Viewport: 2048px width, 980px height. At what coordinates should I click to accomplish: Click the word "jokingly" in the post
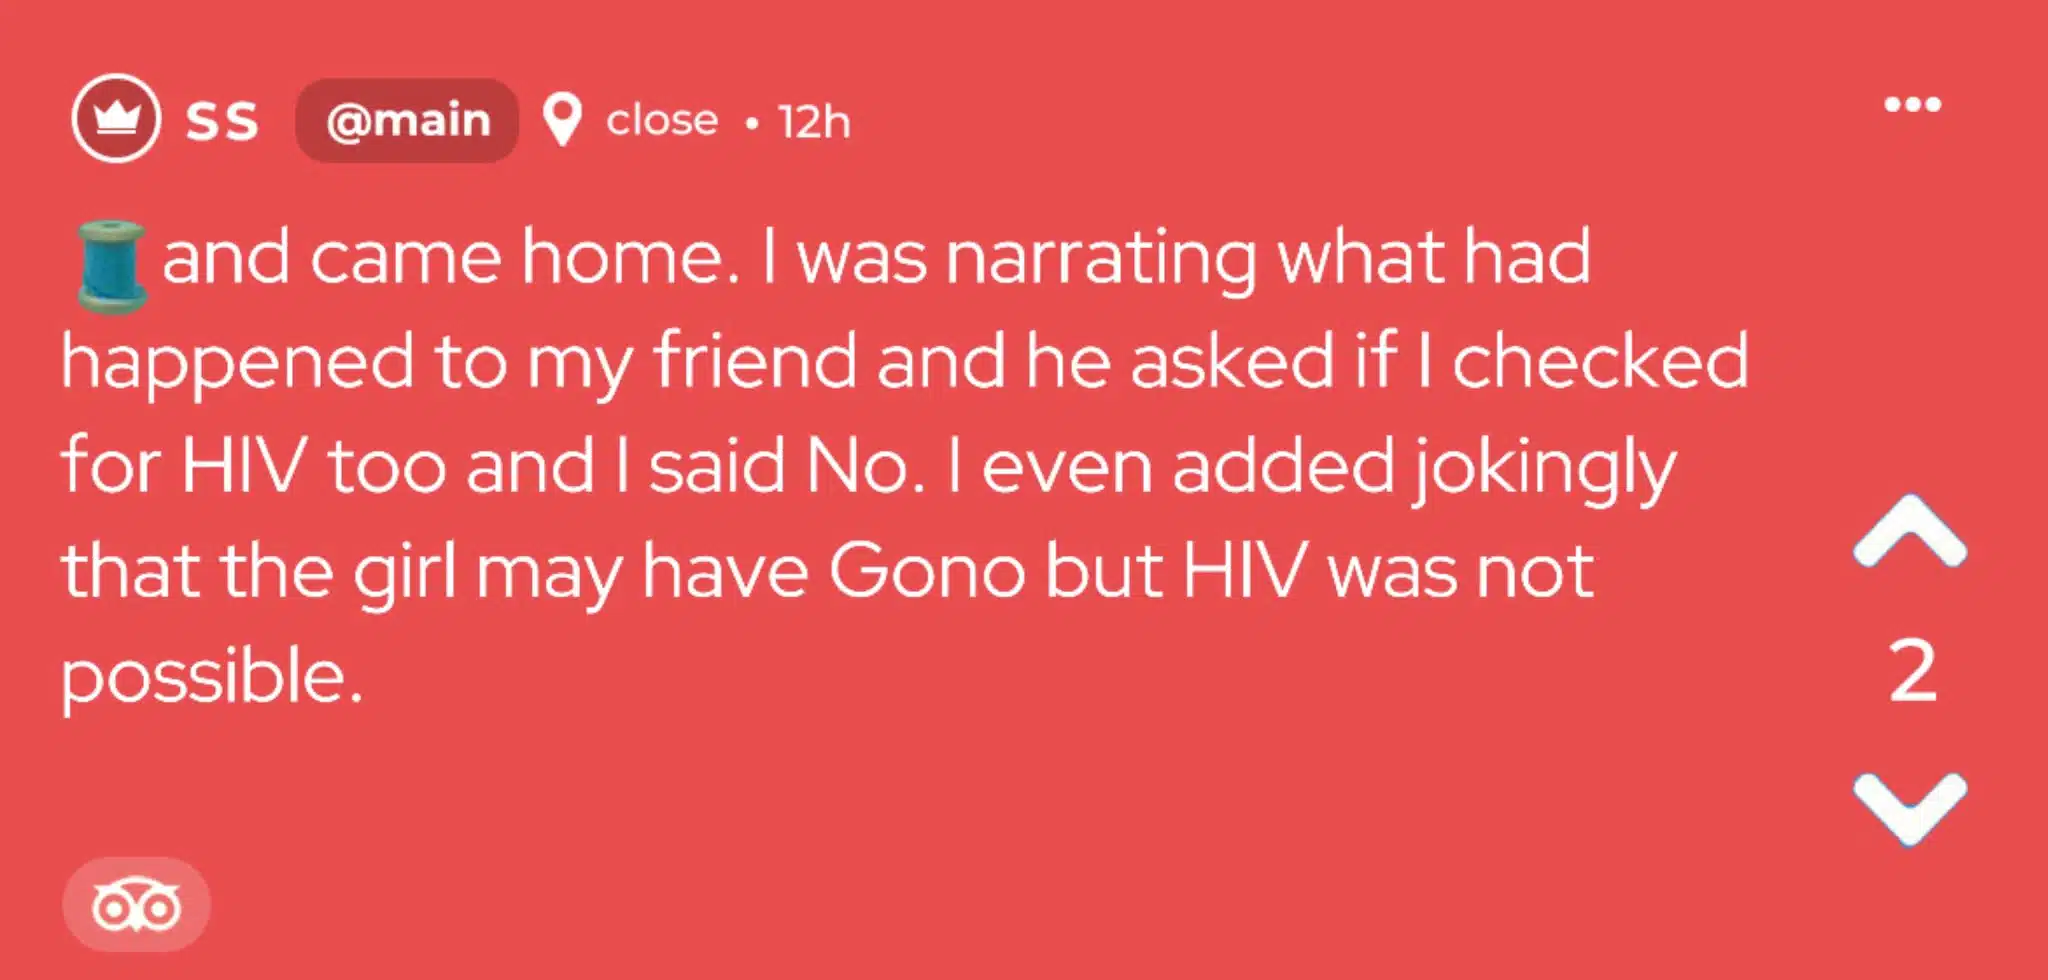pos(1543,468)
